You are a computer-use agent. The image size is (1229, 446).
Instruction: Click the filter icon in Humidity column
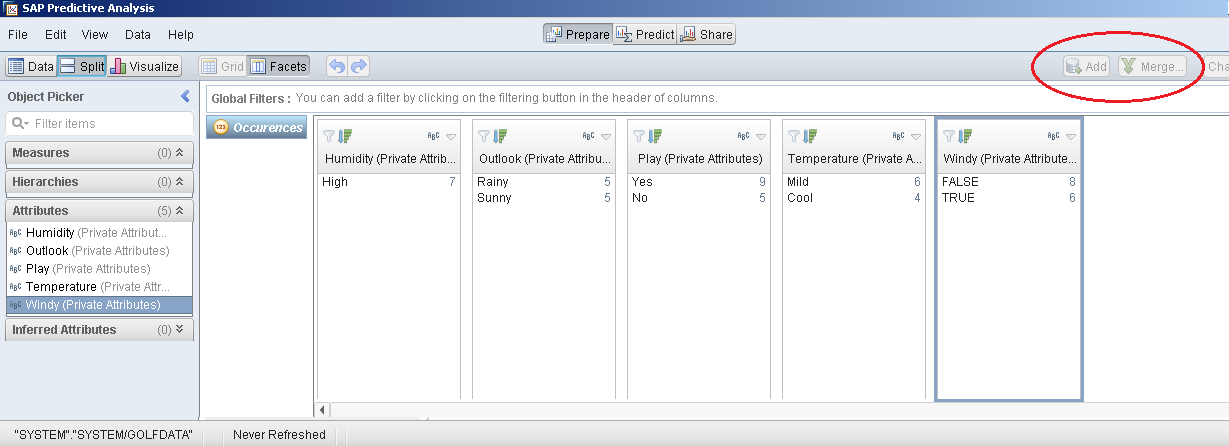pos(329,136)
